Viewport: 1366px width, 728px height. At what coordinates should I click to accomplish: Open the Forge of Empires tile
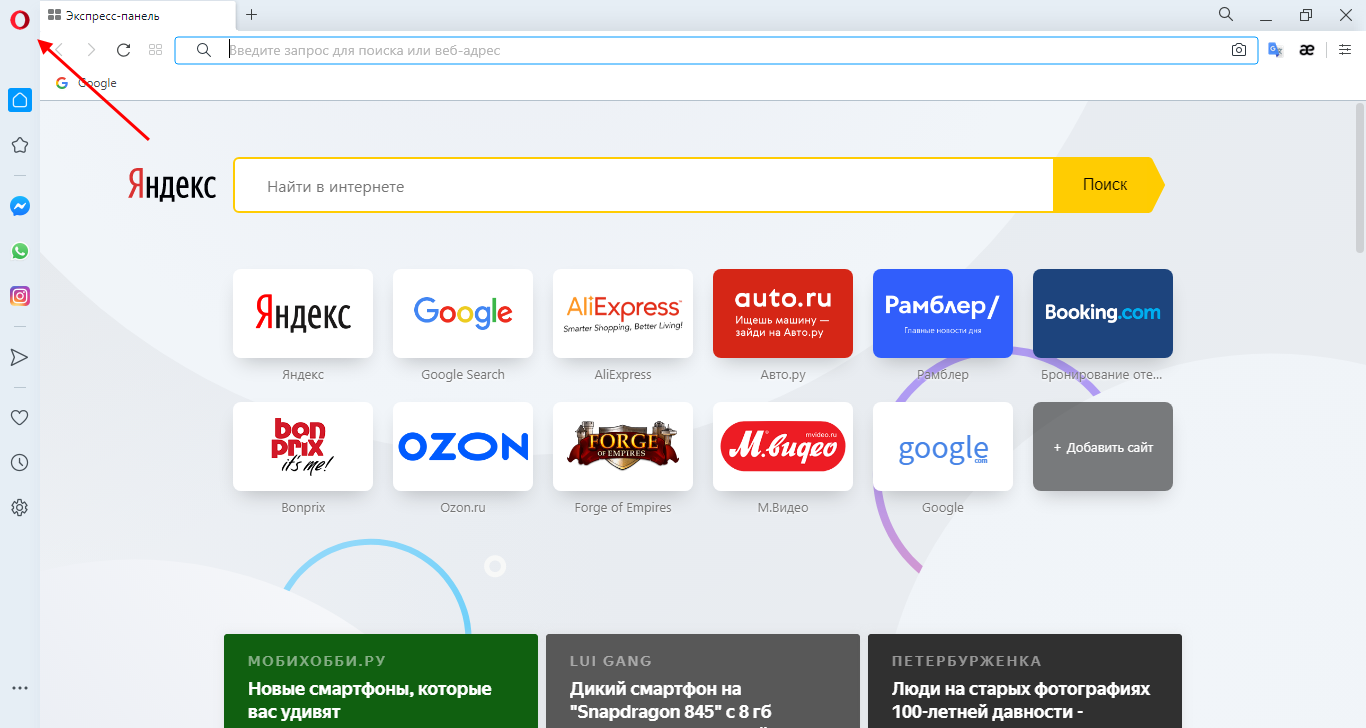pyautogui.click(x=623, y=446)
